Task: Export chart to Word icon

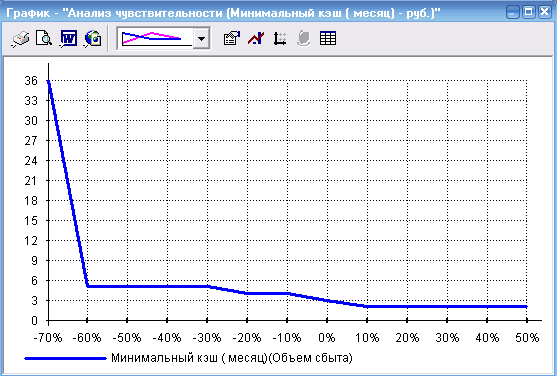Action: [x=68, y=39]
